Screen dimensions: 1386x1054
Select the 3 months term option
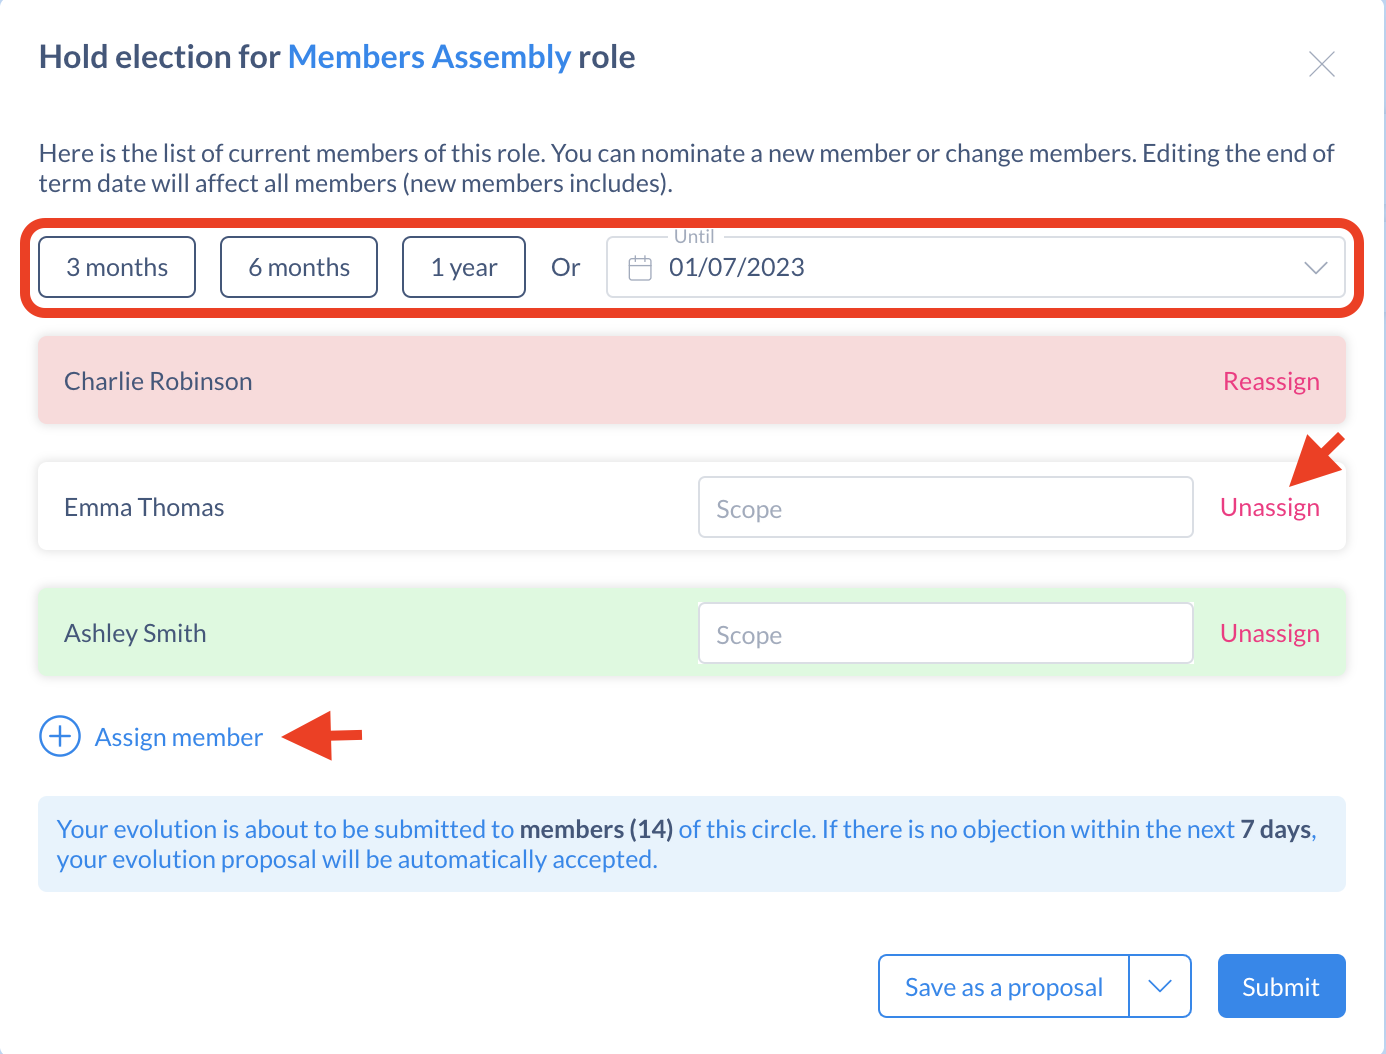pos(117,267)
